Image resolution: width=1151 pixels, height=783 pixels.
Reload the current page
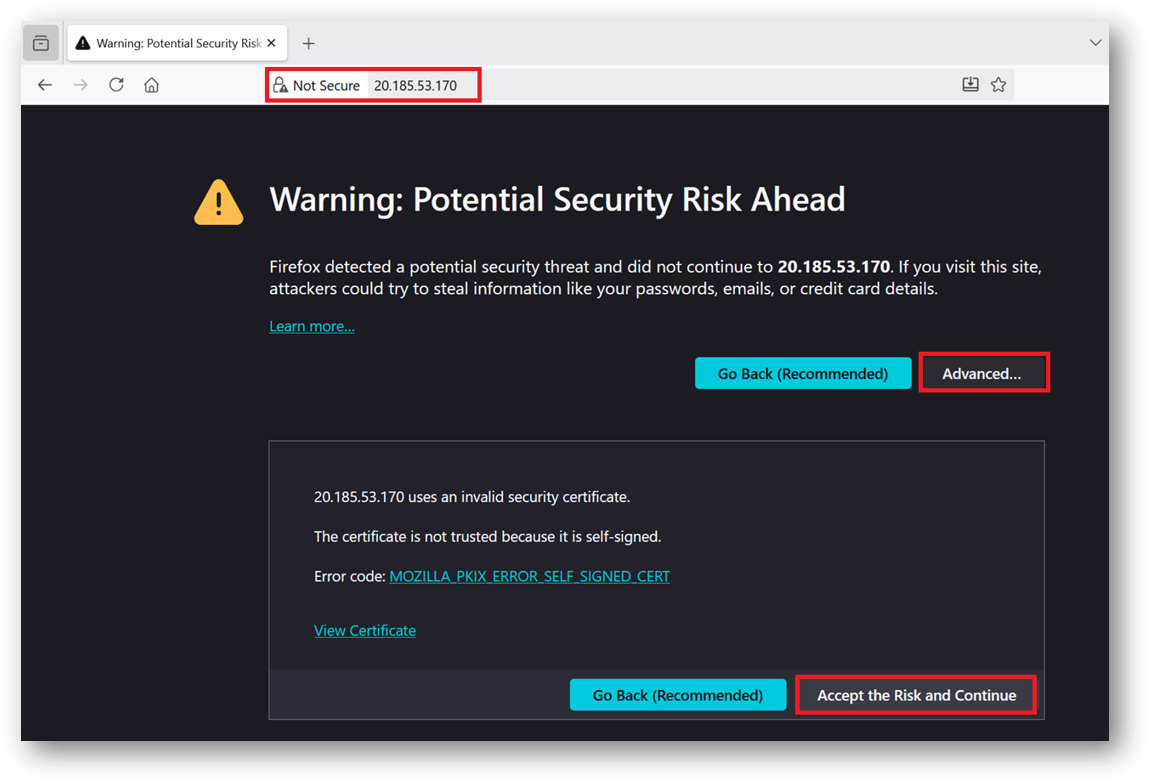(116, 85)
